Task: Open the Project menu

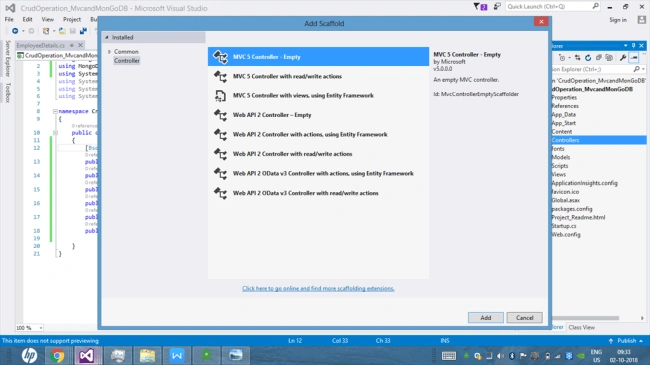Action: [72, 19]
